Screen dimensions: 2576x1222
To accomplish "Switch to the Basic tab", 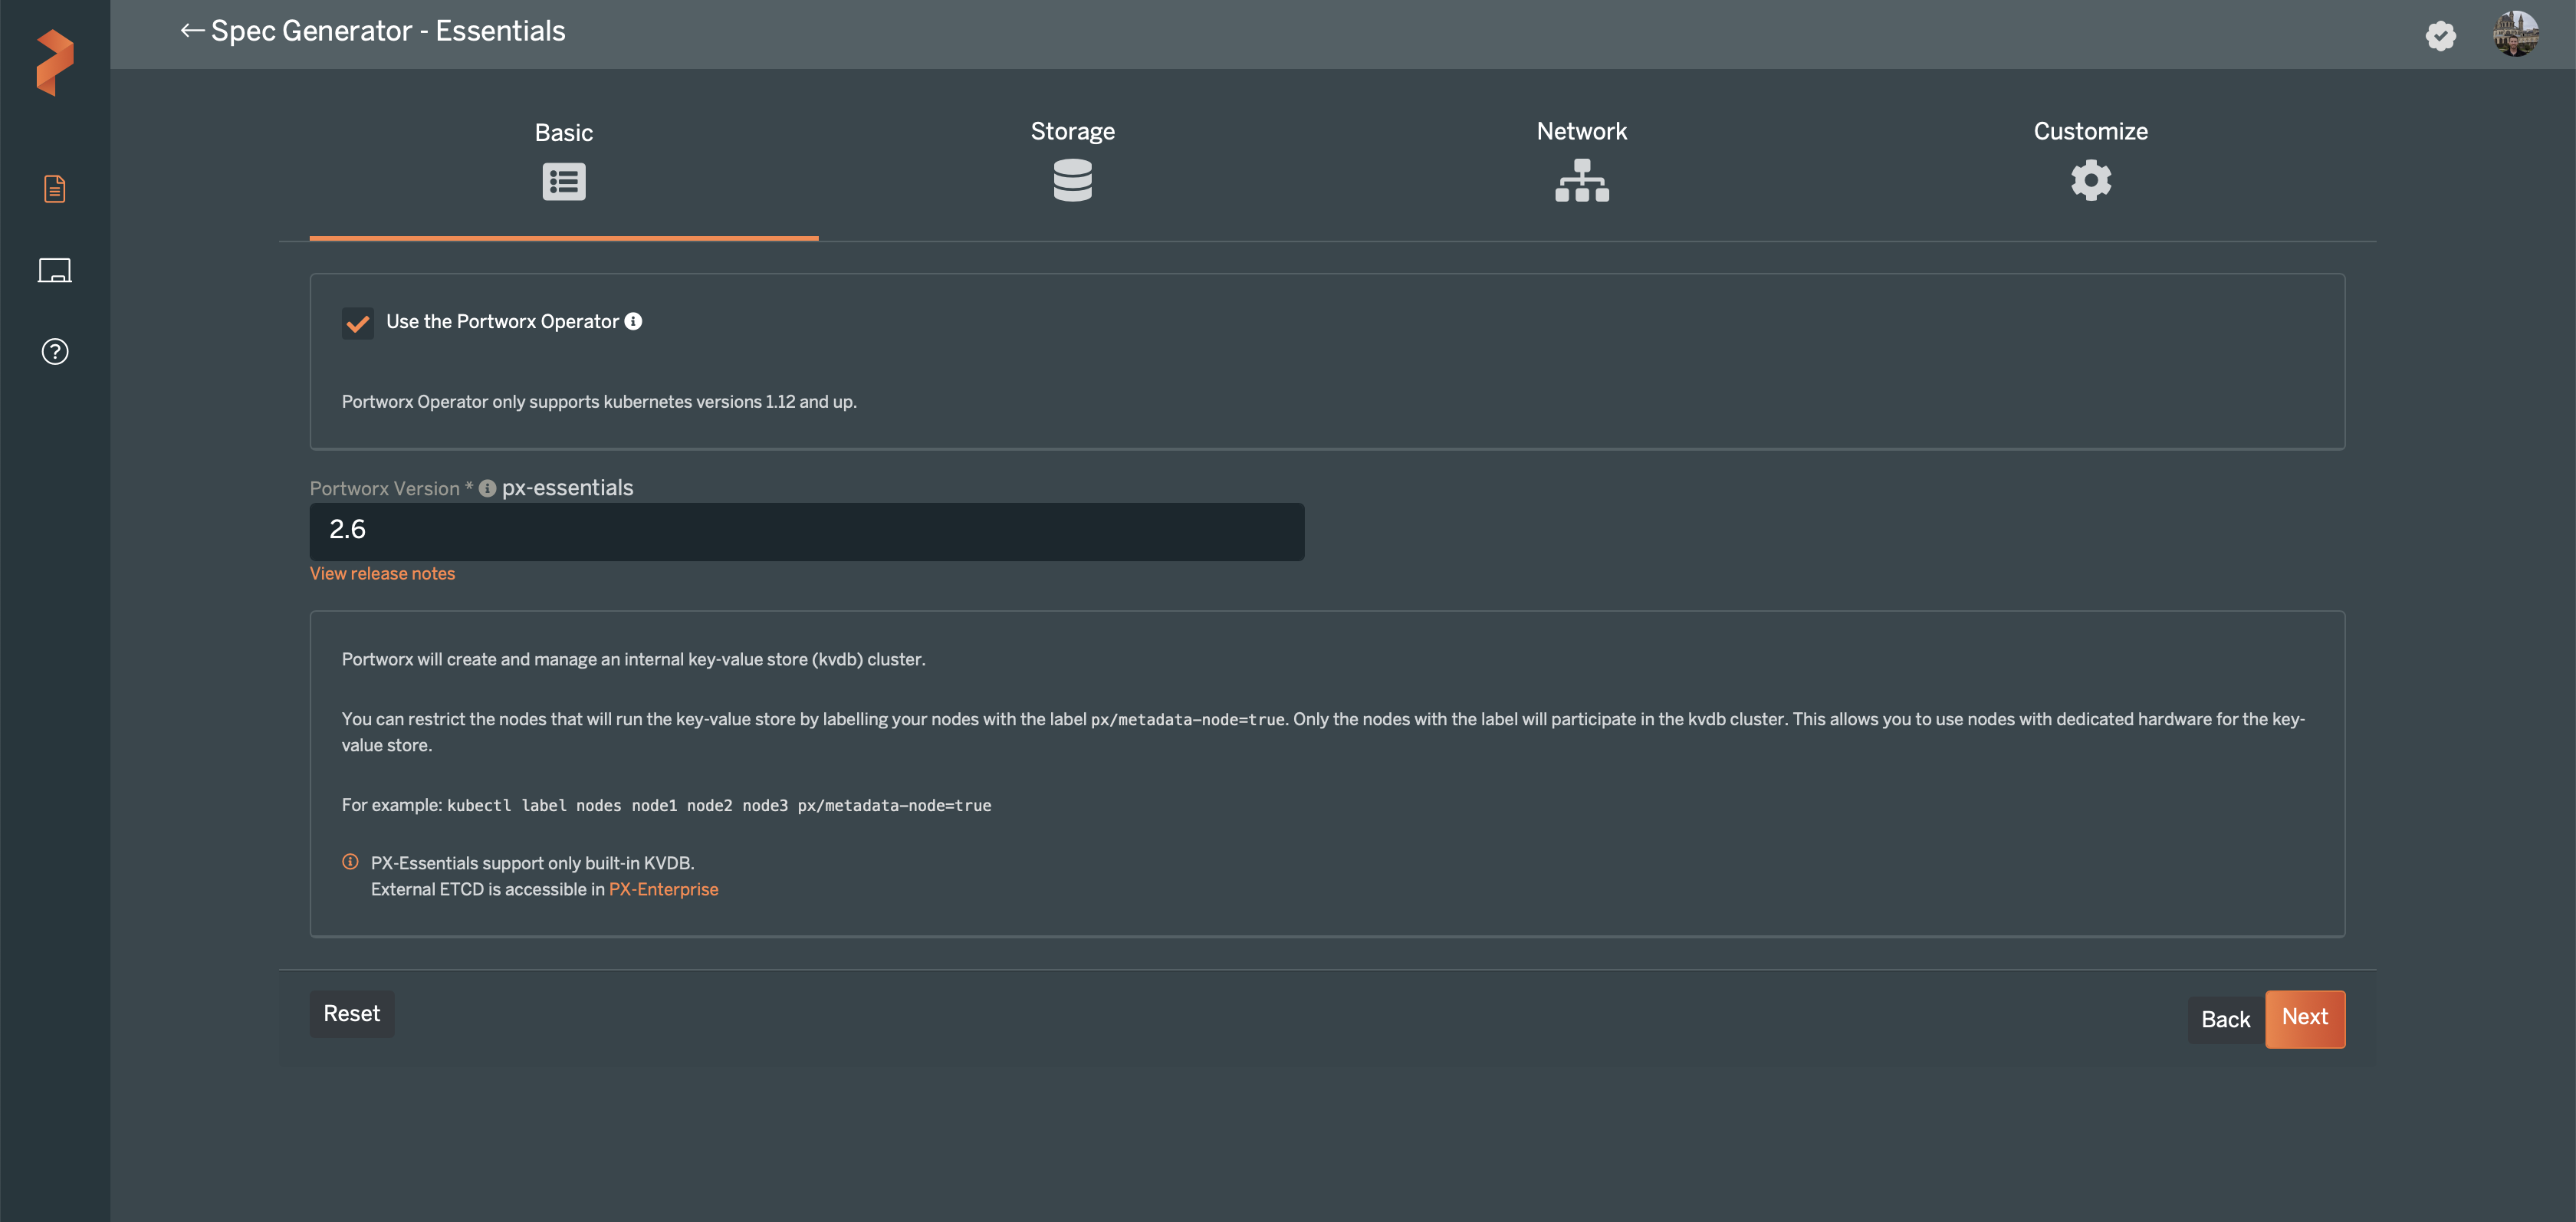I will (563, 133).
